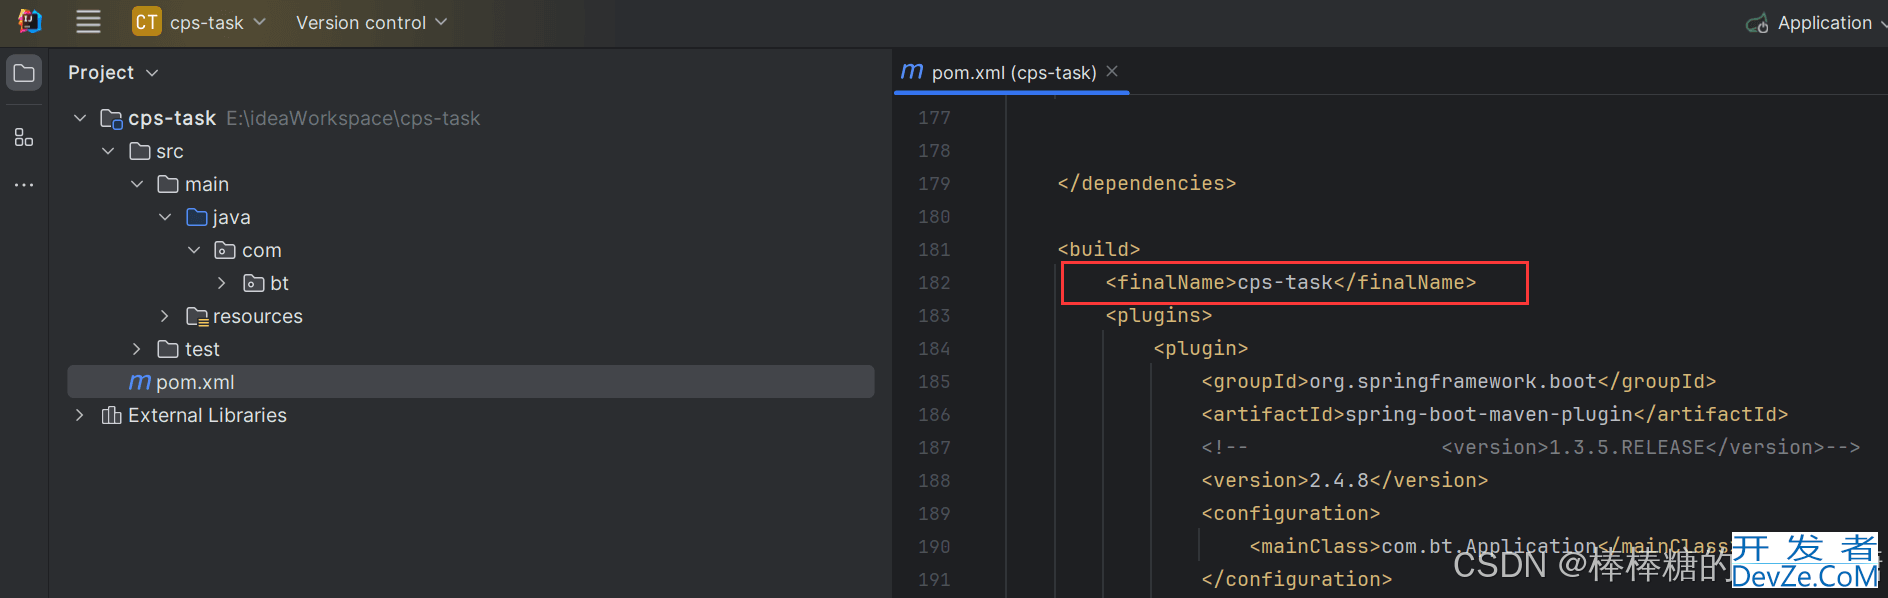Open the Version control dropdown
This screenshot has width=1888, height=598.
click(x=371, y=22)
